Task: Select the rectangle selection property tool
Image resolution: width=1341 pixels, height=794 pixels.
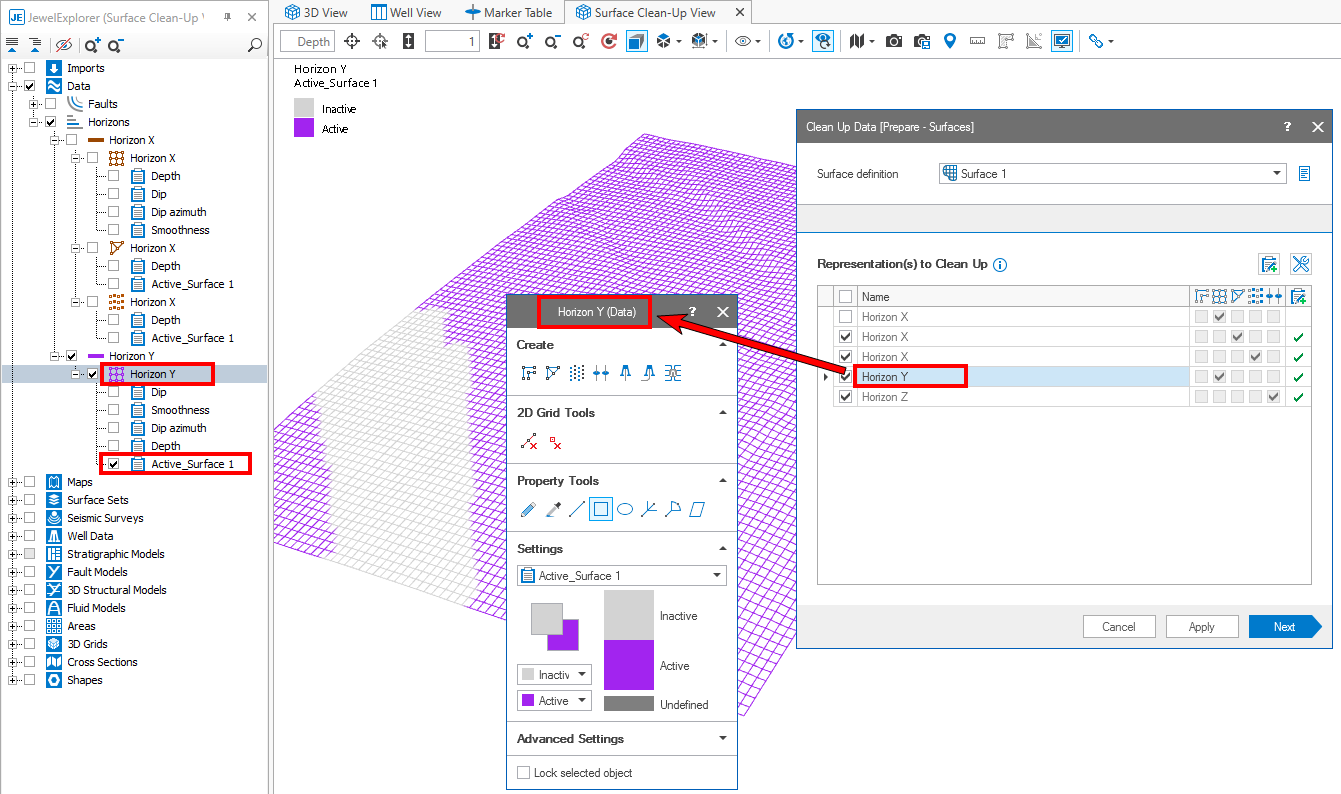Action: (601, 509)
